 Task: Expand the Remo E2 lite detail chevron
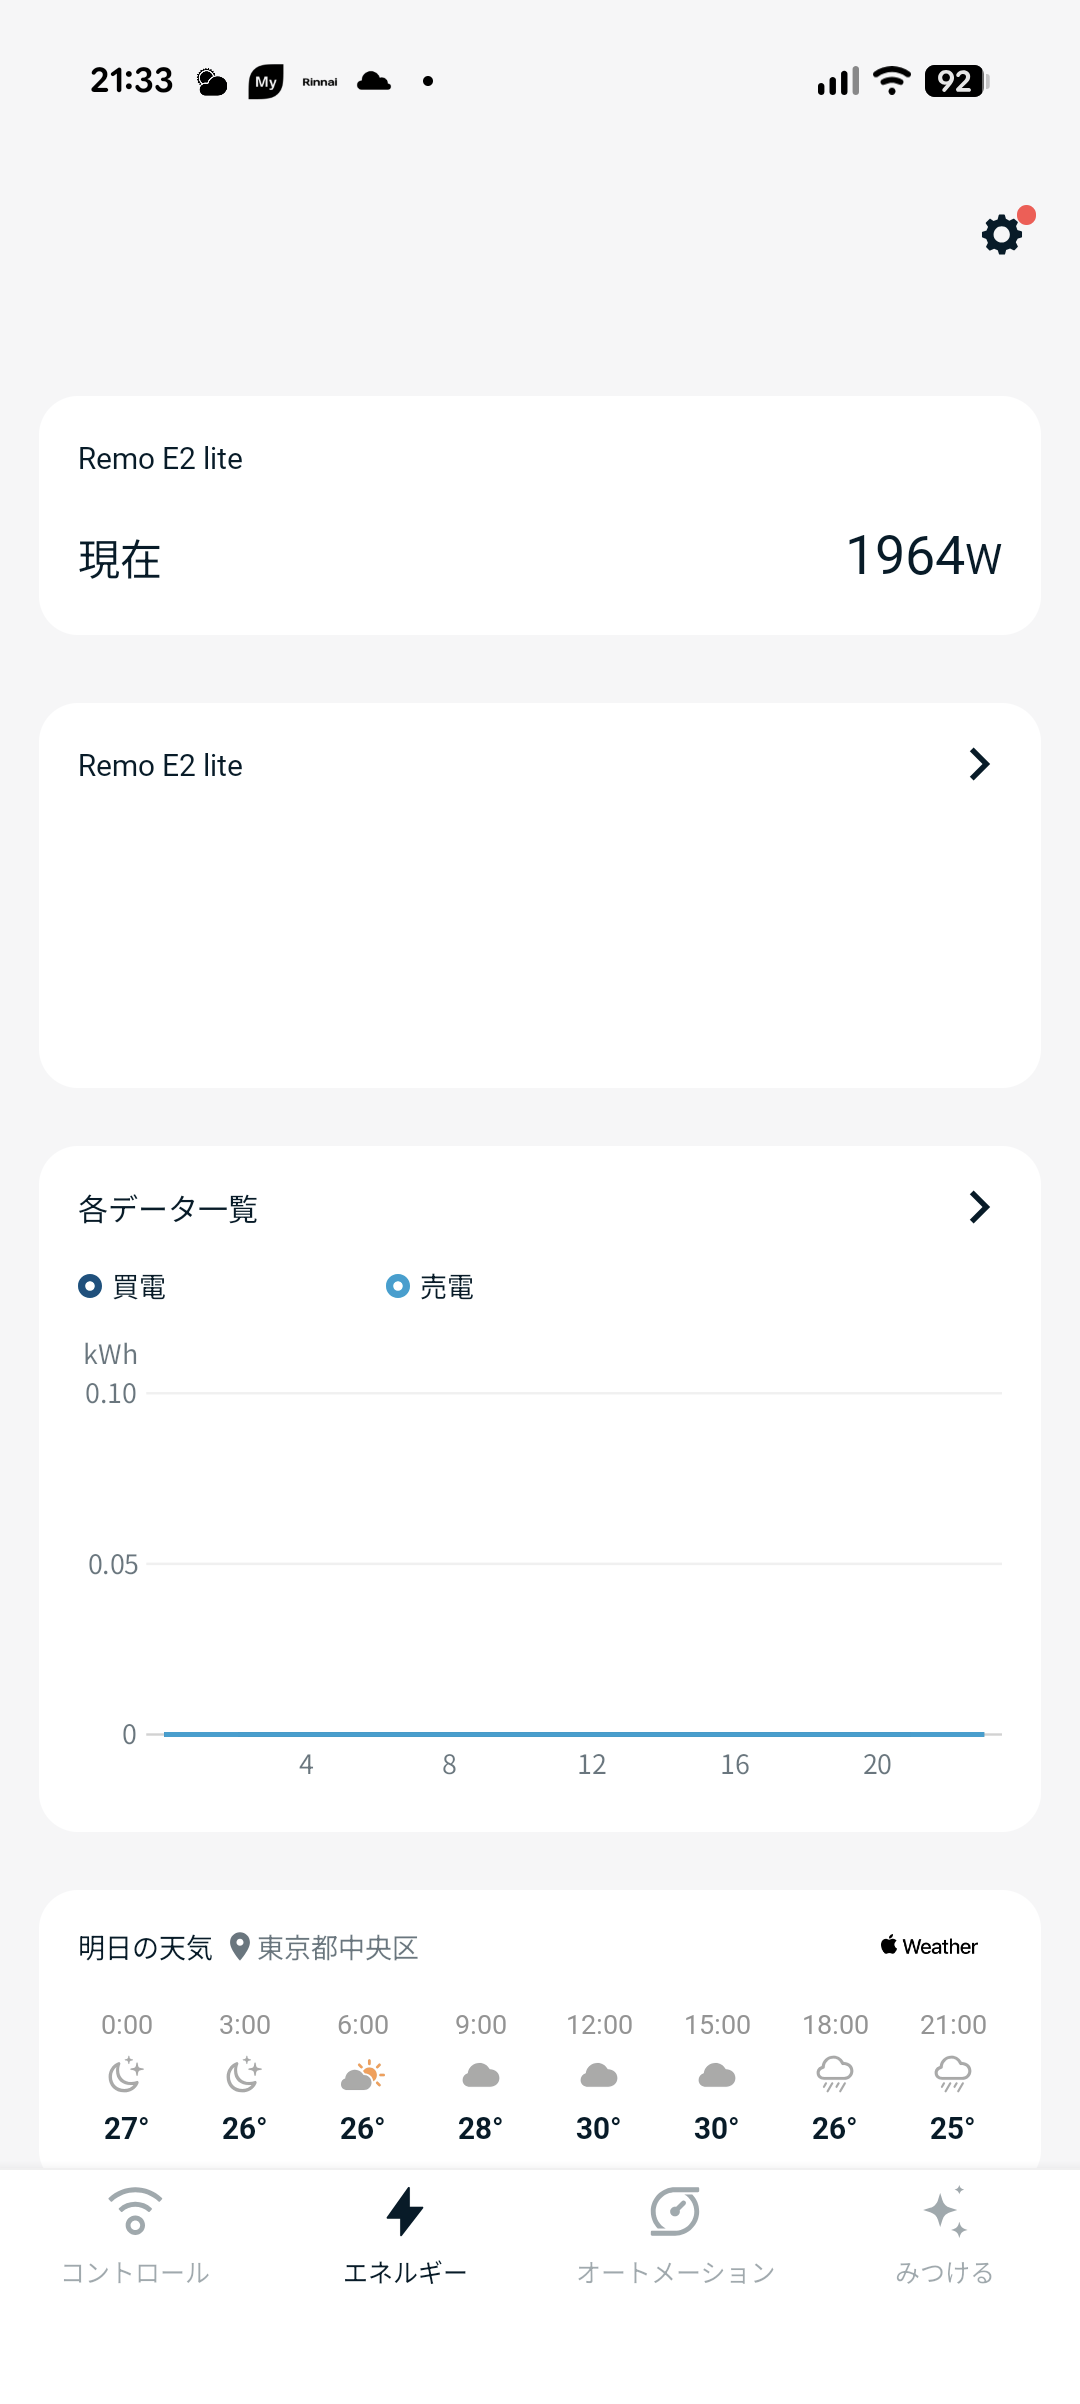click(x=979, y=764)
